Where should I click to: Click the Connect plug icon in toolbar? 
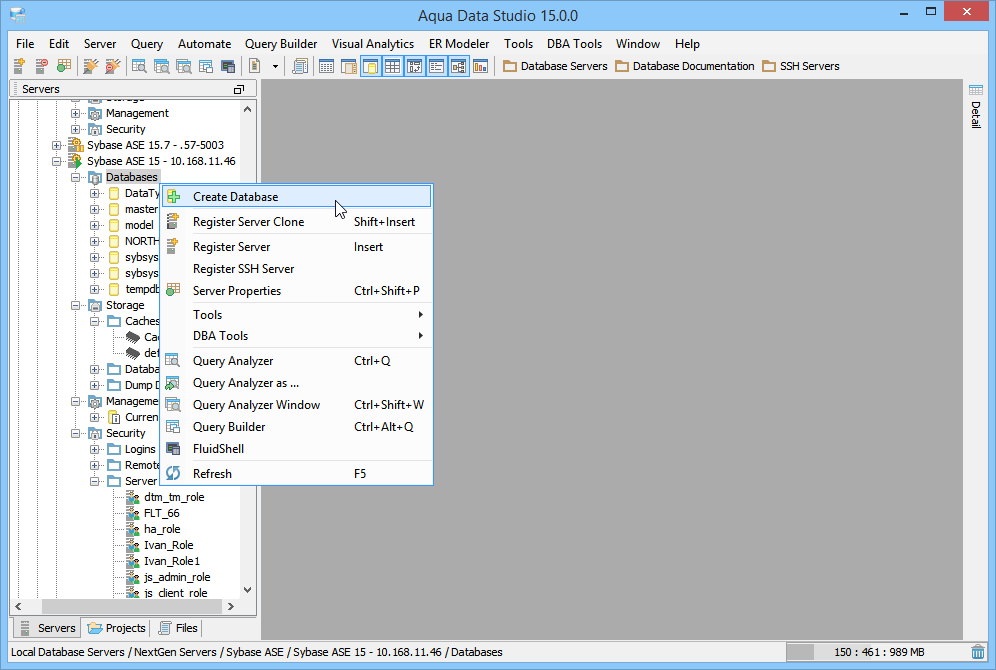[91, 66]
